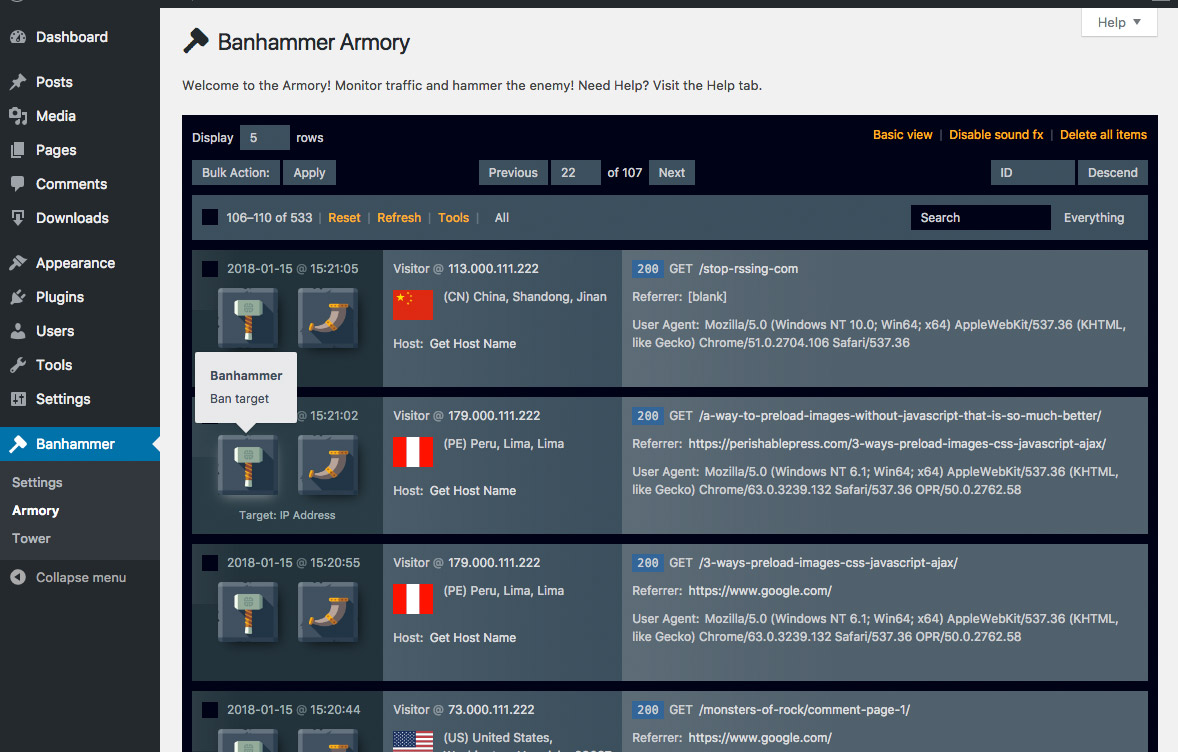
Task: Click the Tools wrench icon
Action: coord(18,365)
